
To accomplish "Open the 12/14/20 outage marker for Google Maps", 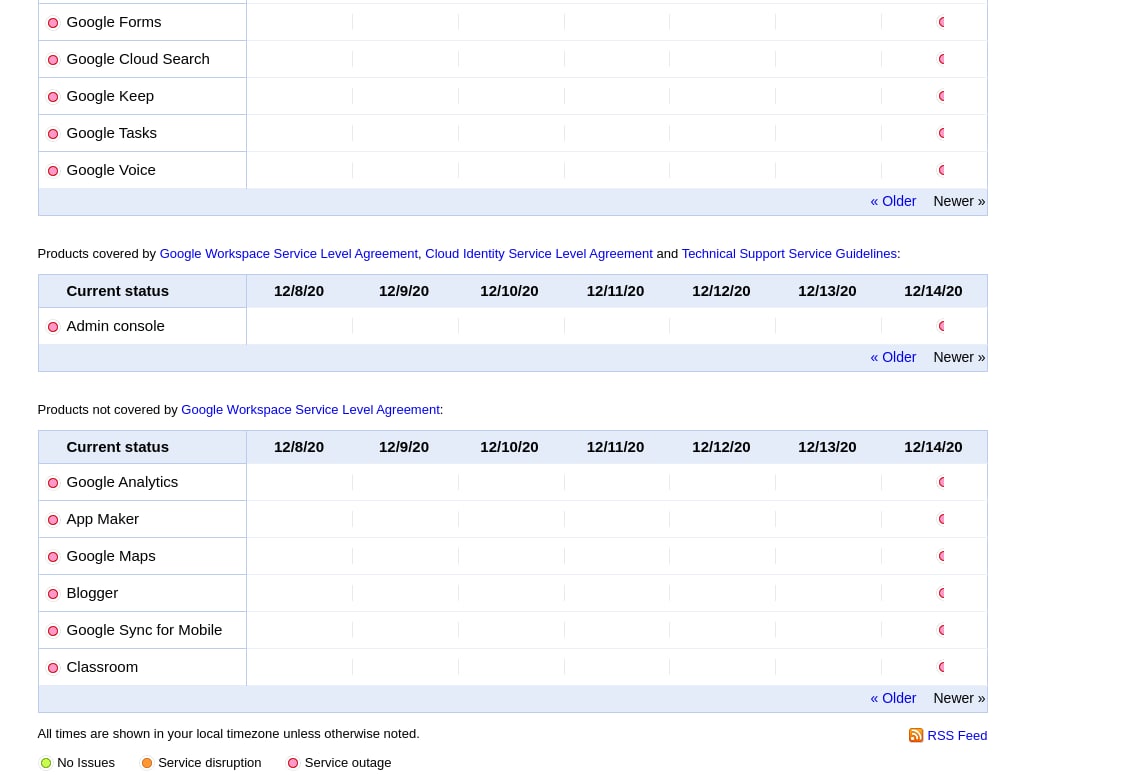I will click(x=942, y=556).
